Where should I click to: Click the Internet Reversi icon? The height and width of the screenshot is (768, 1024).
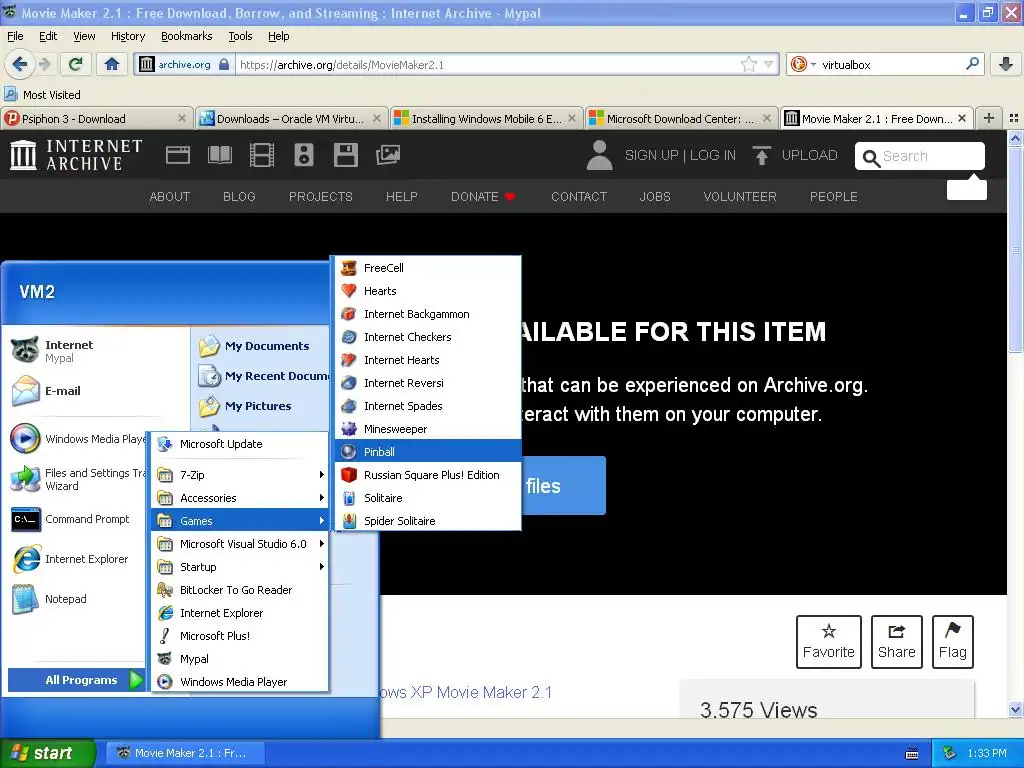349,383
